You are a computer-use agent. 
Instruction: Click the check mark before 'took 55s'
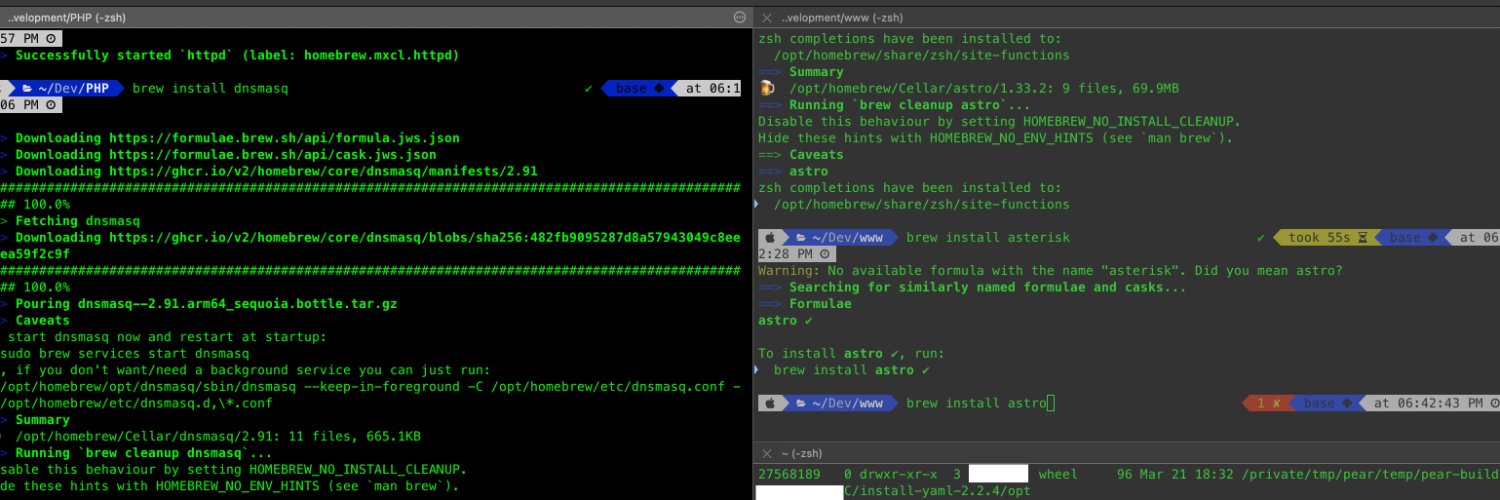pos(1261,238)
